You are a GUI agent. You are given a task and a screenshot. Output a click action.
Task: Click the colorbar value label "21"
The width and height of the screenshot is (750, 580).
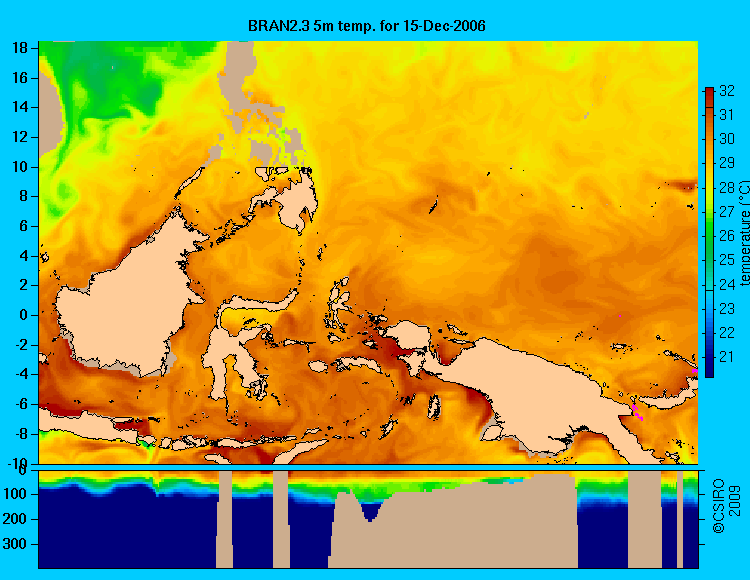pyautogui.click(x=727, y=357)
